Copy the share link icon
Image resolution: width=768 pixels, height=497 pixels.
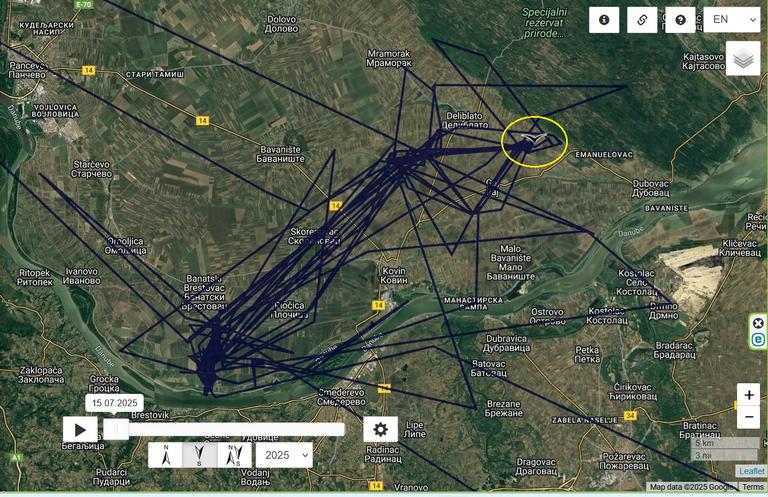[642, 20]
